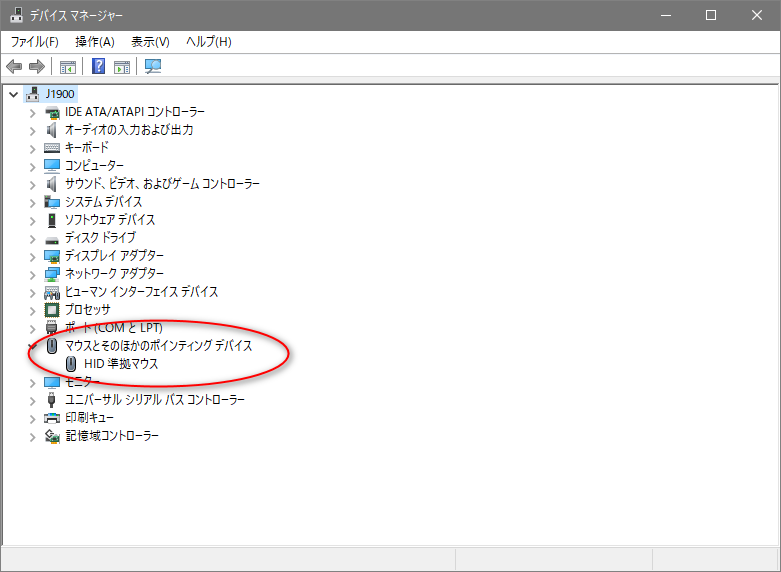This screenshot has height=572, width=781.
Task: Click the Forward arrow toolbar icon
Action: 37,67
